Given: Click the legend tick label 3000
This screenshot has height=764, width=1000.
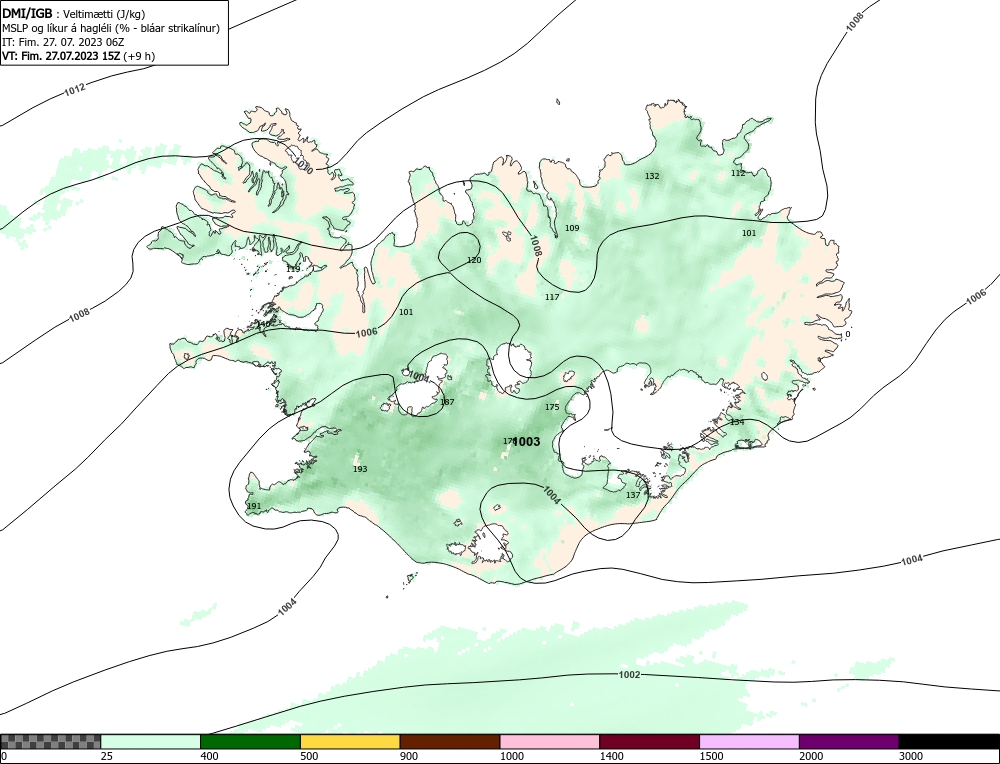Looking at the screenshot, I should (911, 756).
